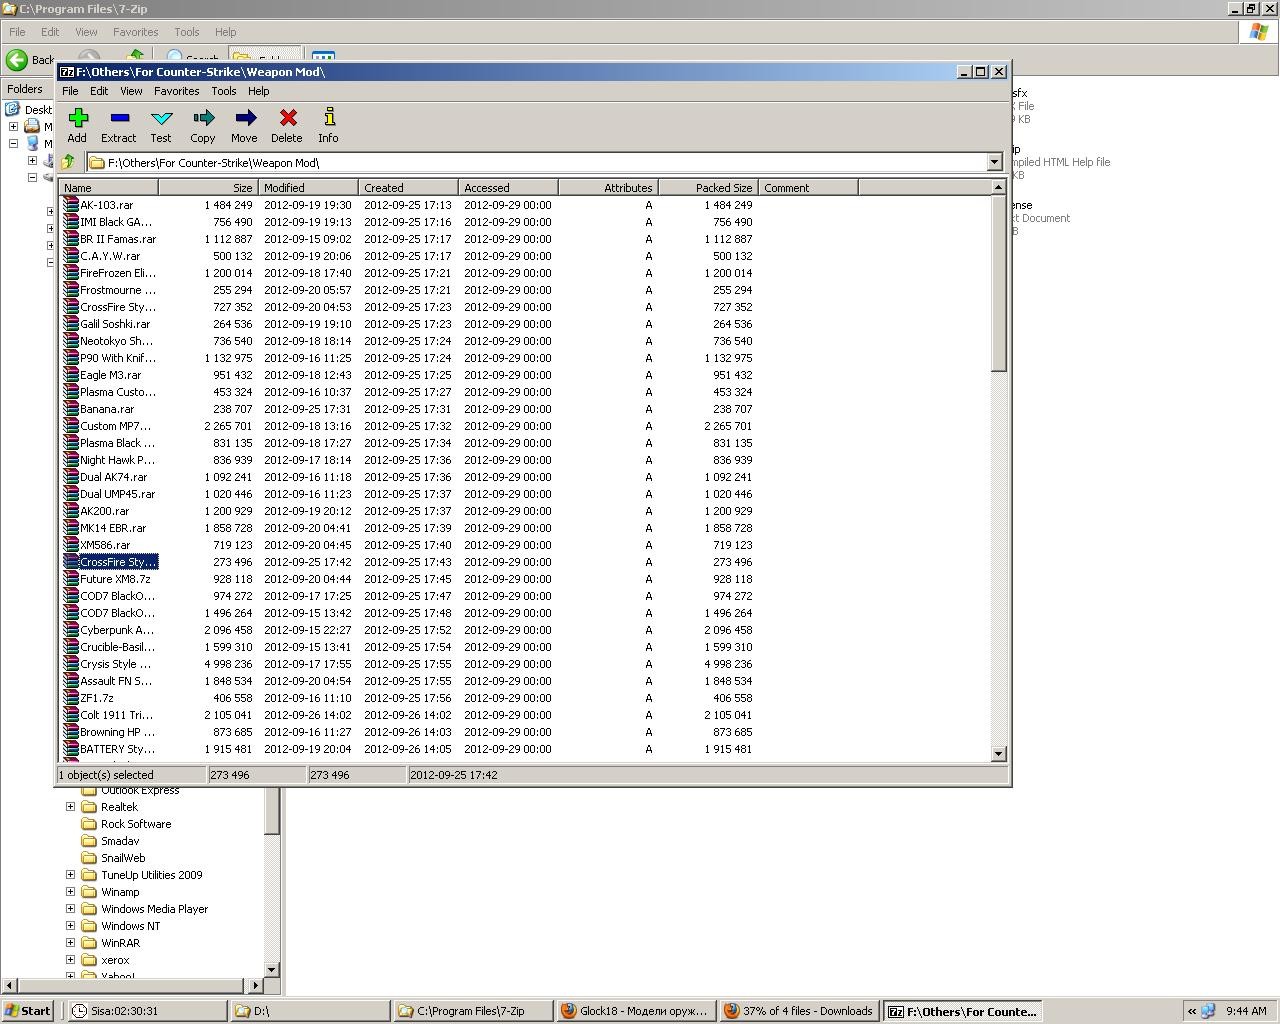The image size is (1280, 1024).
Task: Expand the xerox folder tree node
Action: click(x=71, y=960)
